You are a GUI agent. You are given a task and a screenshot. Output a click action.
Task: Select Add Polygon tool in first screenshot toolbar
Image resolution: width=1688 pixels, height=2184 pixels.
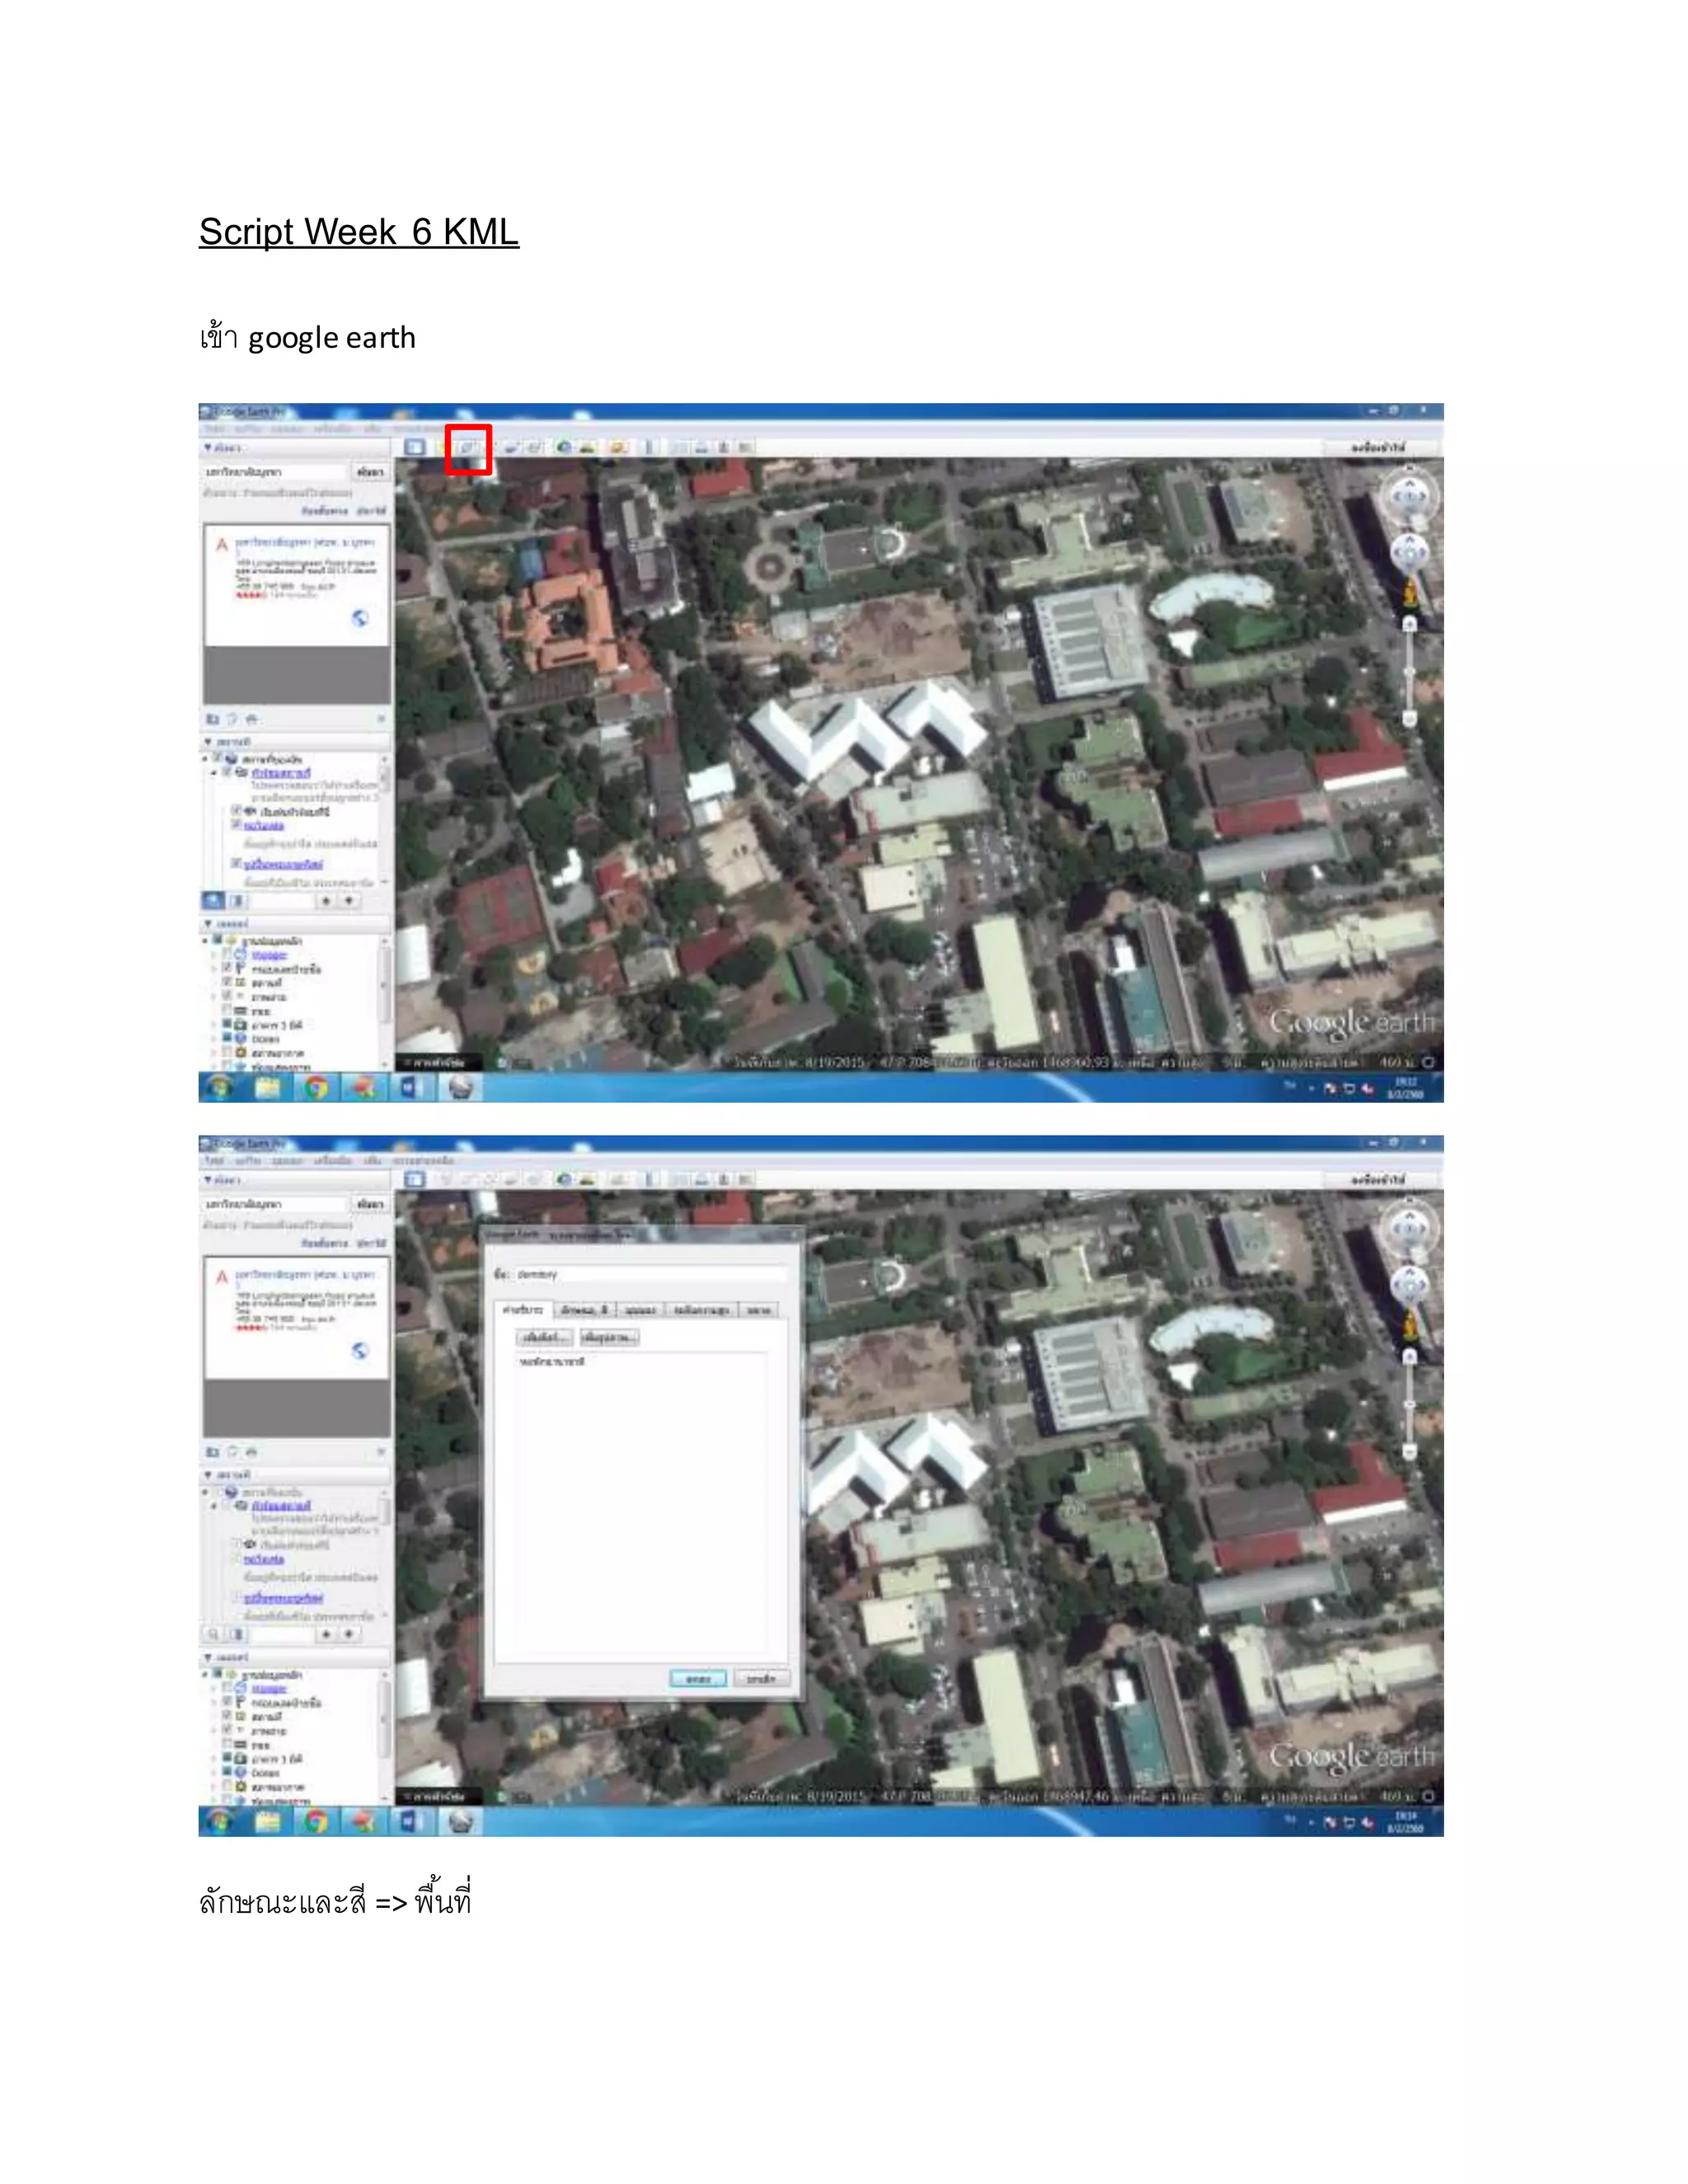[467, 447]
